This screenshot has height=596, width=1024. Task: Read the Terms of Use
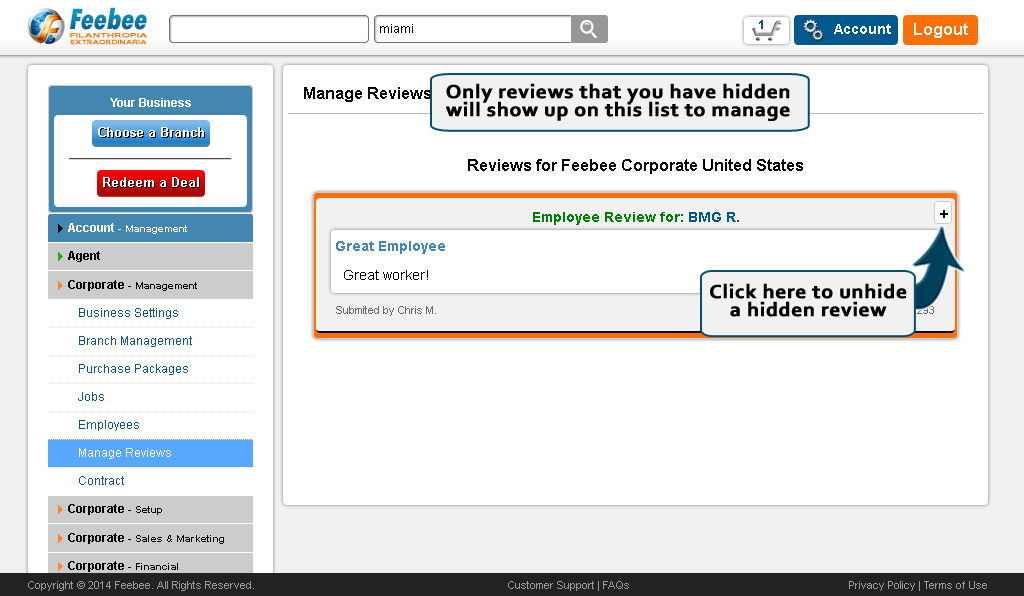955,585
